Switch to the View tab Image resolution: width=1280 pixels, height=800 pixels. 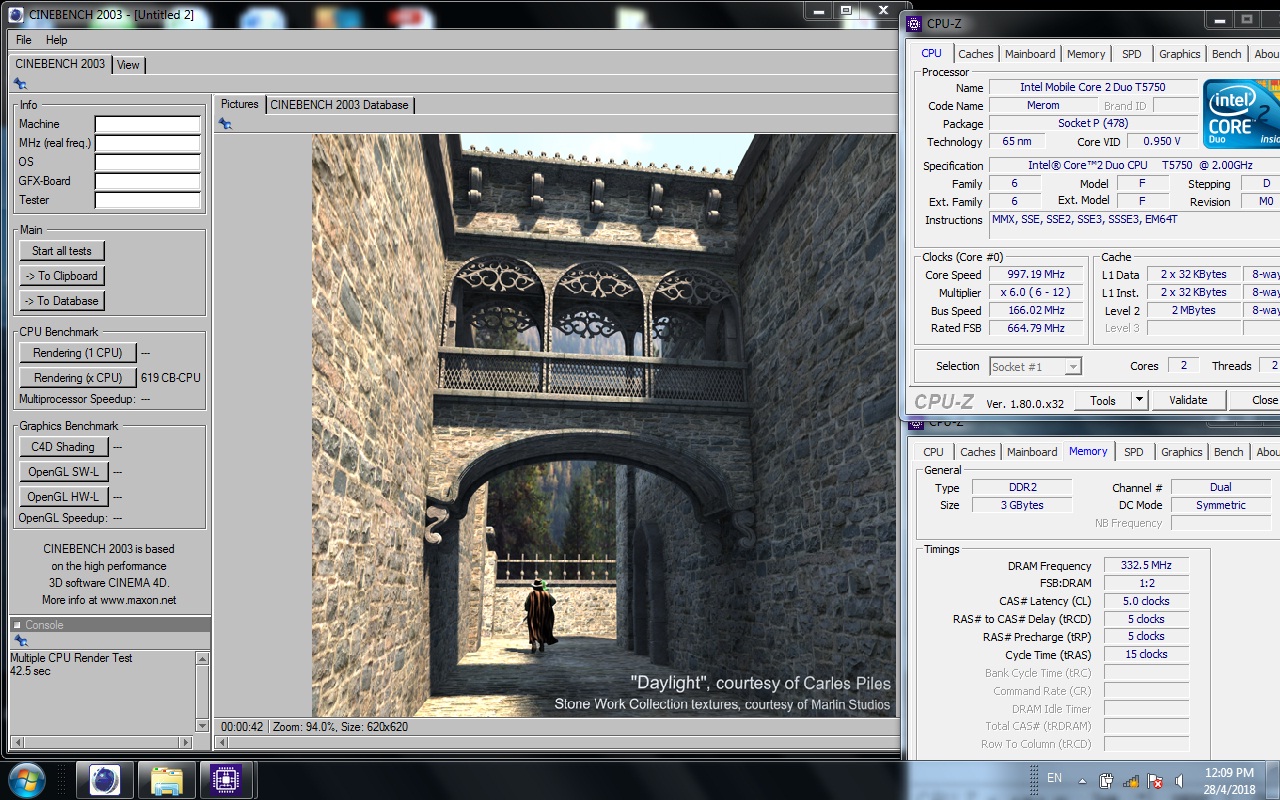pos(128,64)
